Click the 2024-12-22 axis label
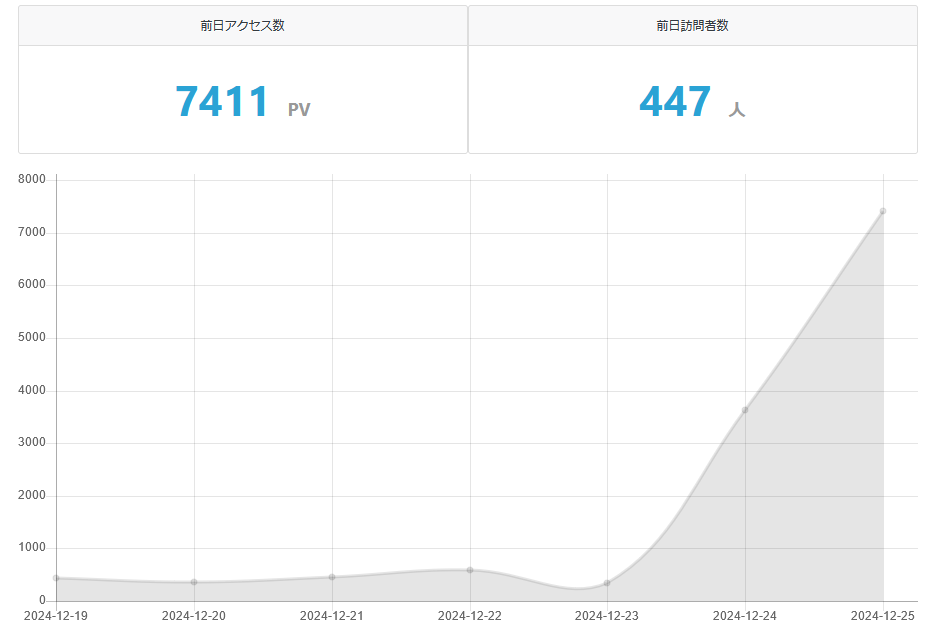The width and height of the screenshot is (927, 633). tap(469, 616)
